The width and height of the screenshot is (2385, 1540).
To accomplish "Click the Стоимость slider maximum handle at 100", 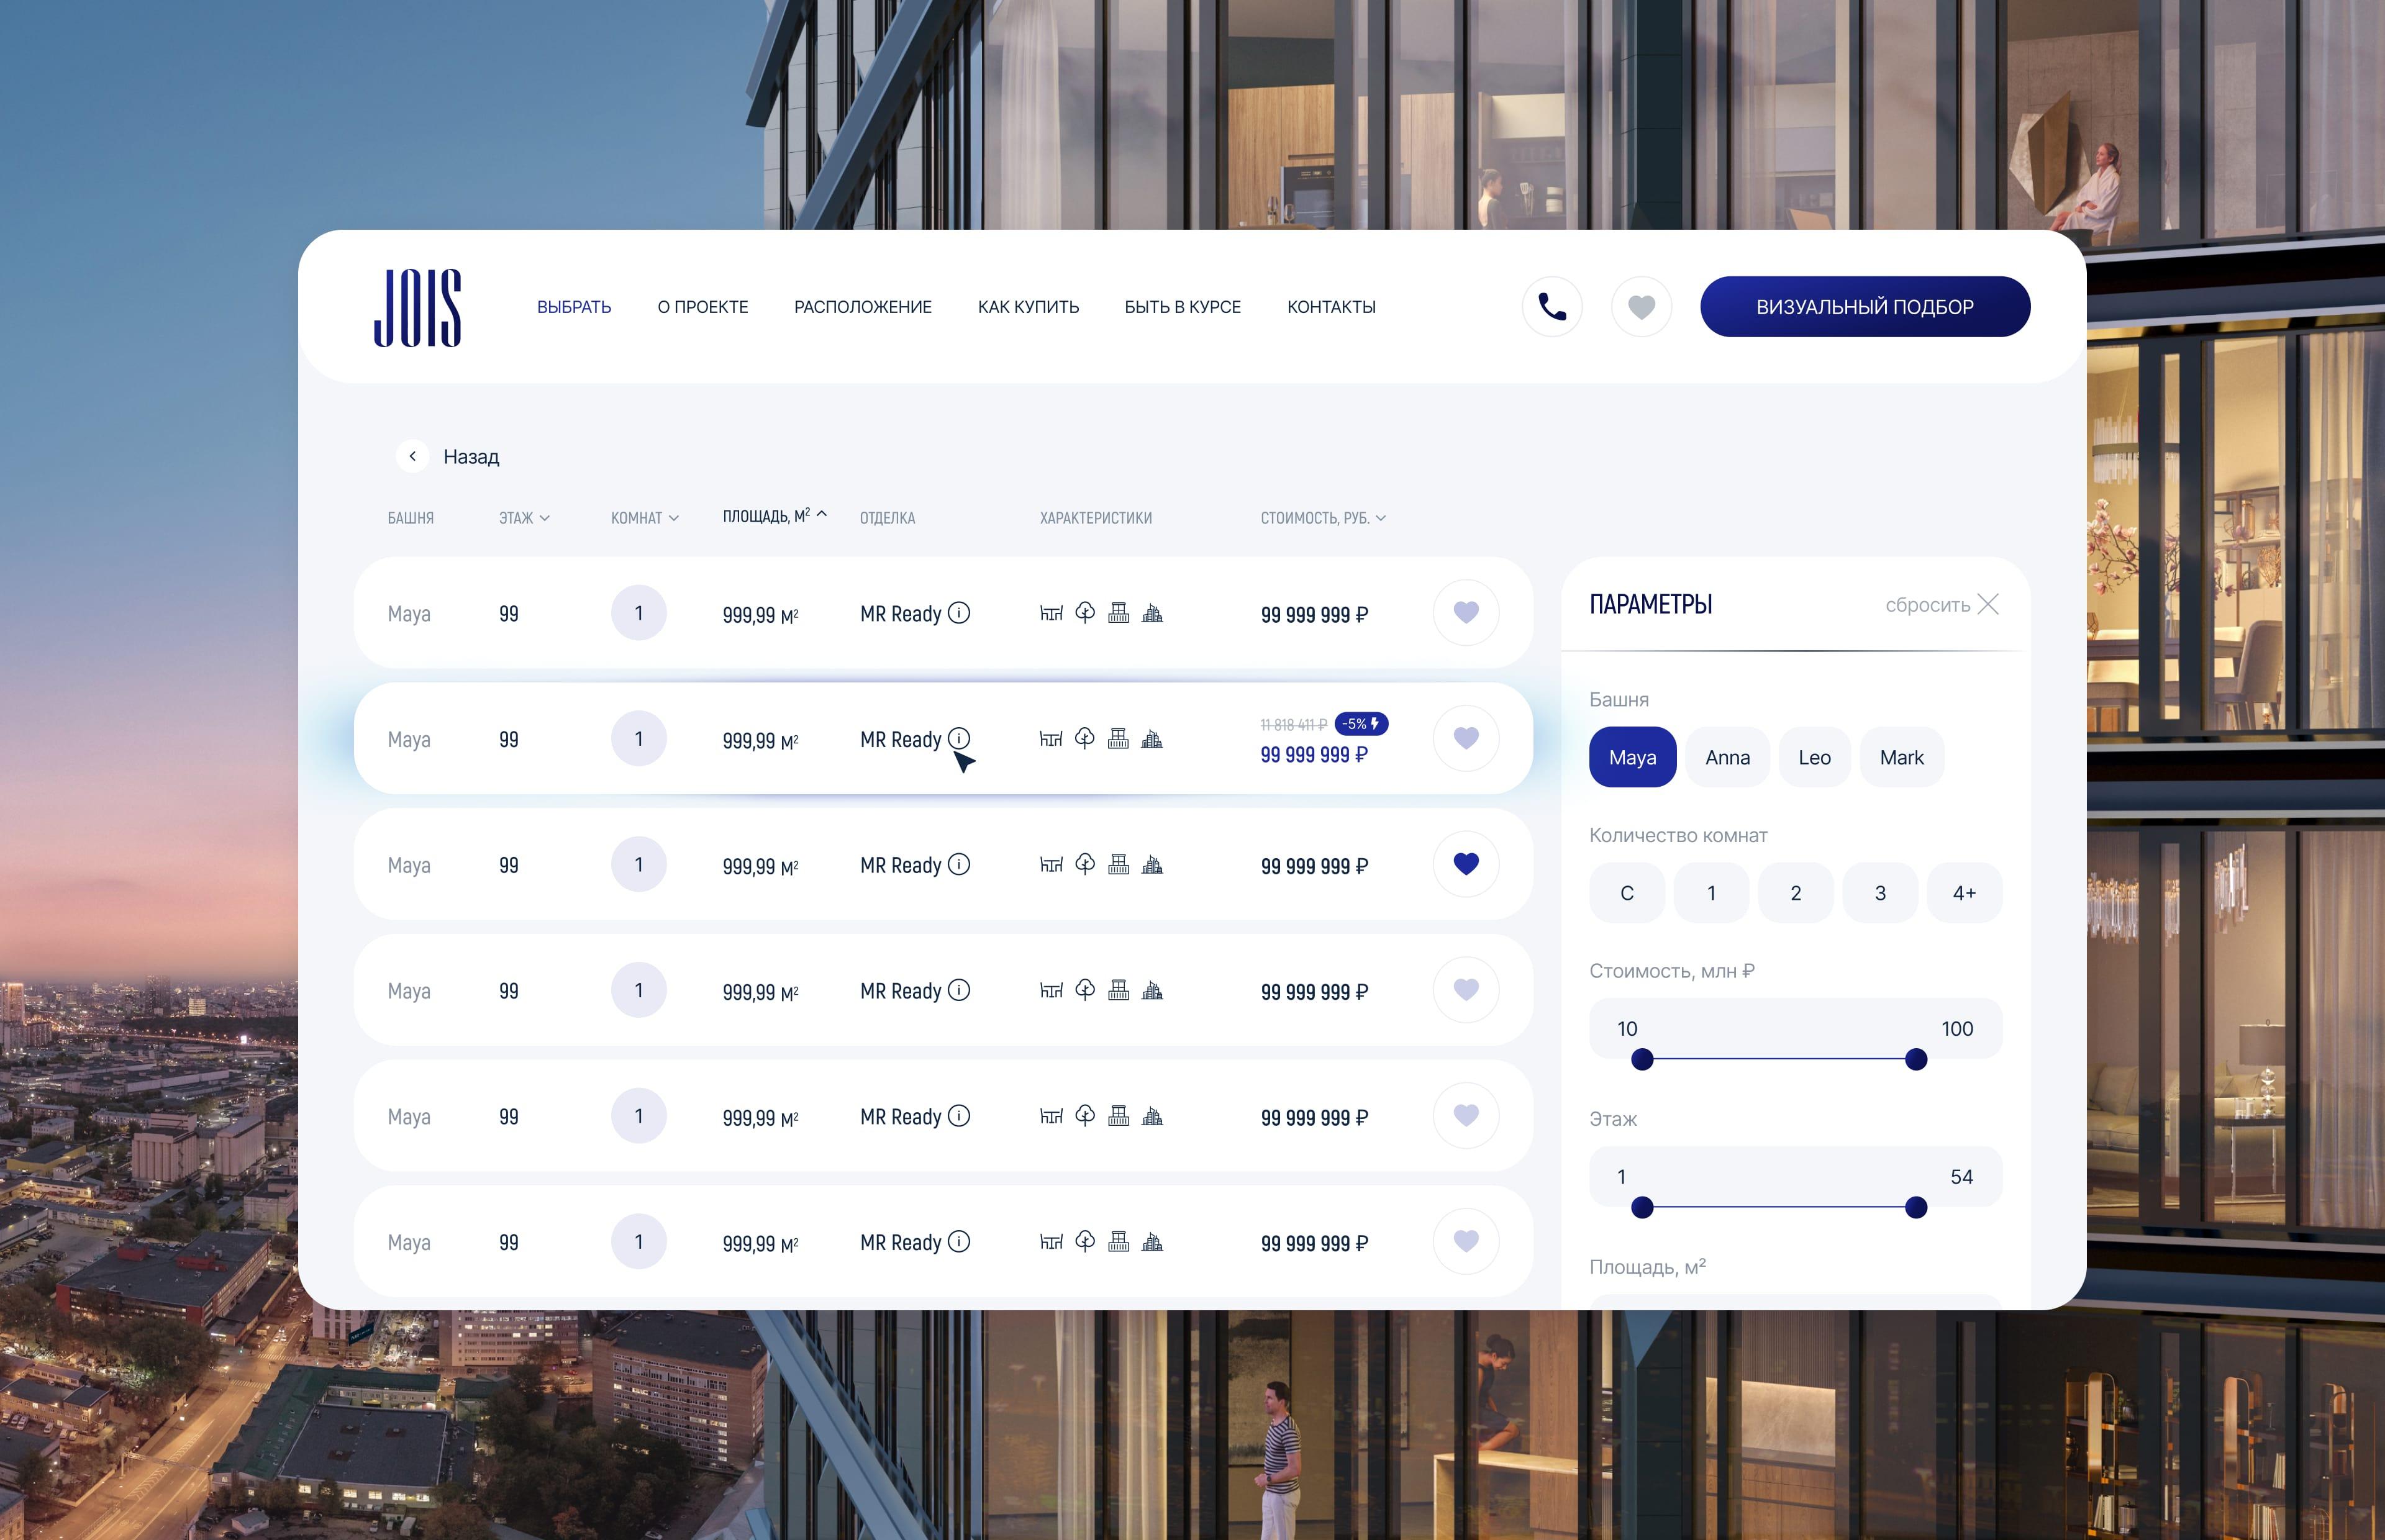I will point(1916,1060).
